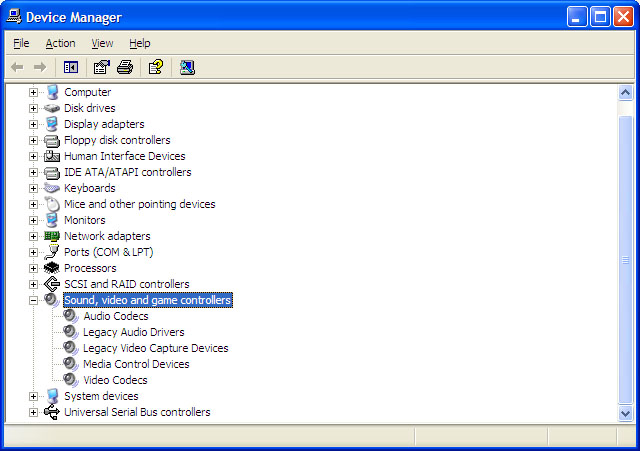Select SCSI and RAID controllers label

coord(127,284)
